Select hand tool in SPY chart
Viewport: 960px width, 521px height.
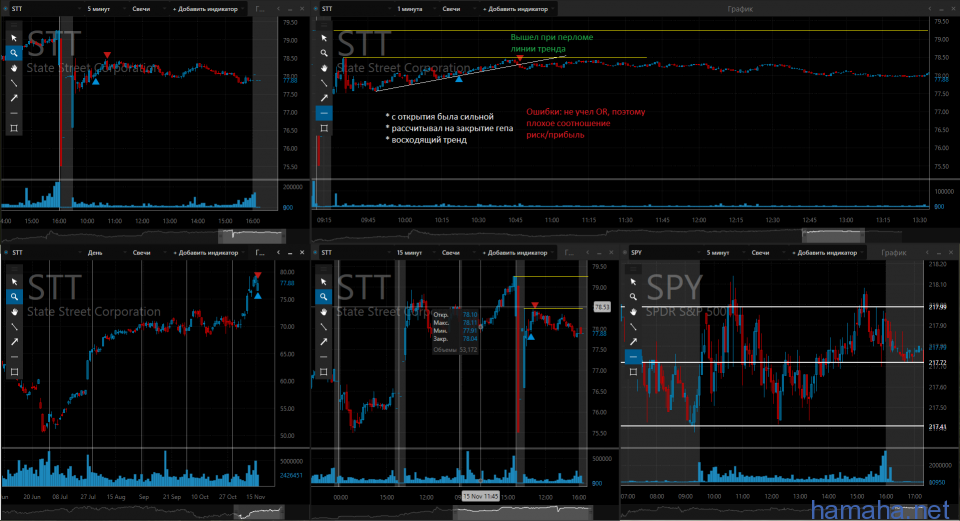pyautogui.click(x=633, y=312)
